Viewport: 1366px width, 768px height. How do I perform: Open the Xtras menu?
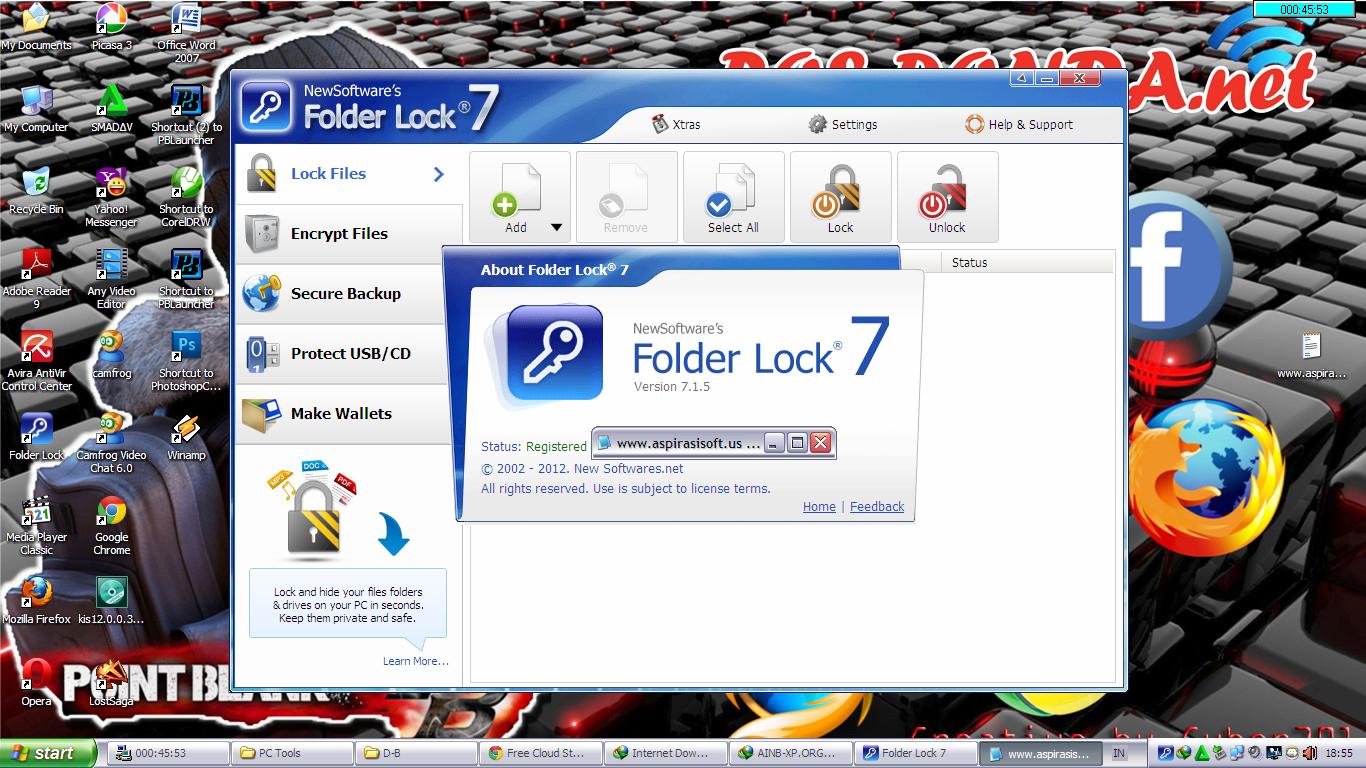point(676,124)
